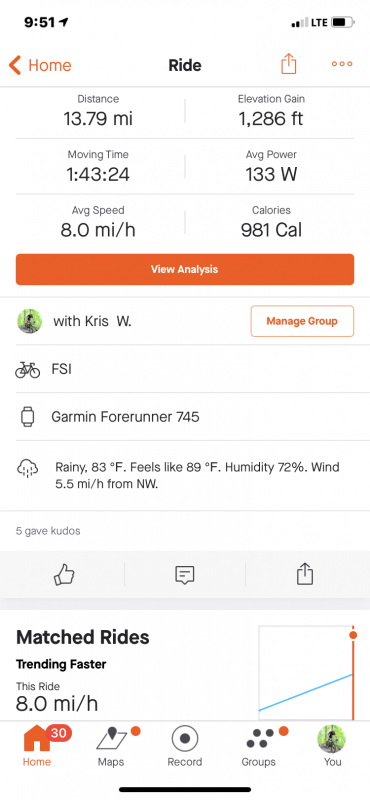
Task: Open View Analysis
Action: 185,269
